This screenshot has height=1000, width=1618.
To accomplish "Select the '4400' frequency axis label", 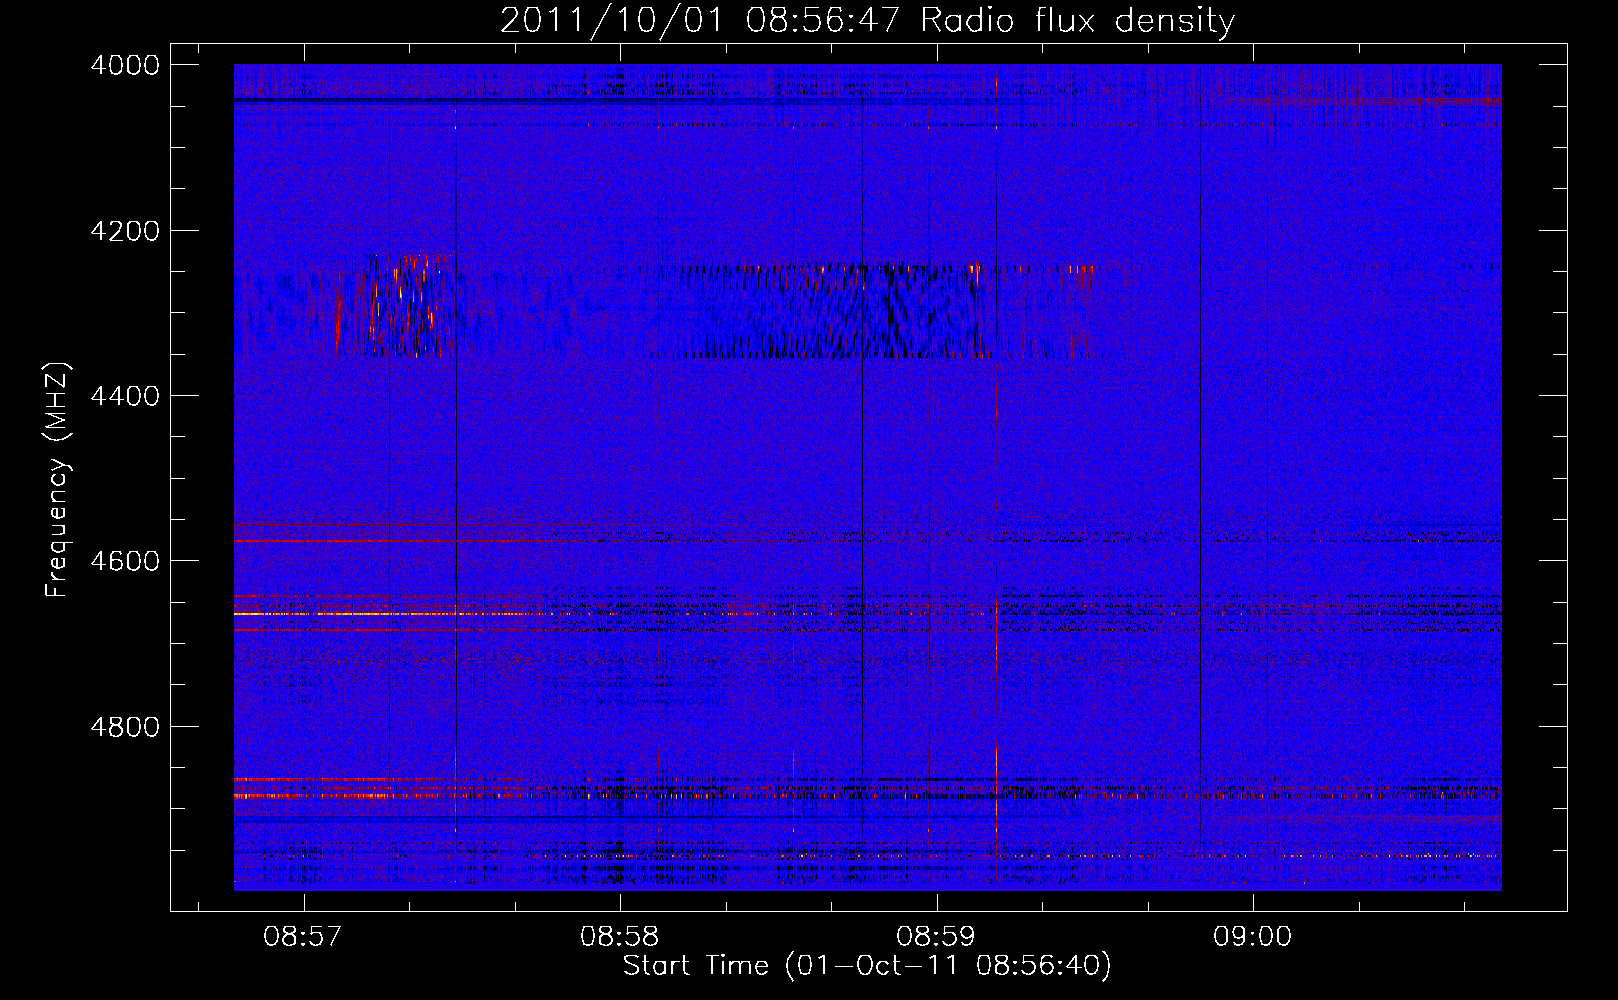I will (x=125, y=396).
